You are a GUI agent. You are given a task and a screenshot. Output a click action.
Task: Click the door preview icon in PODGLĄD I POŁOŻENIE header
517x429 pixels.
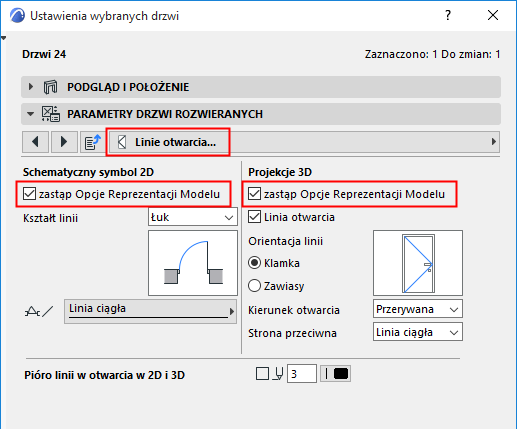pos(50,87)
